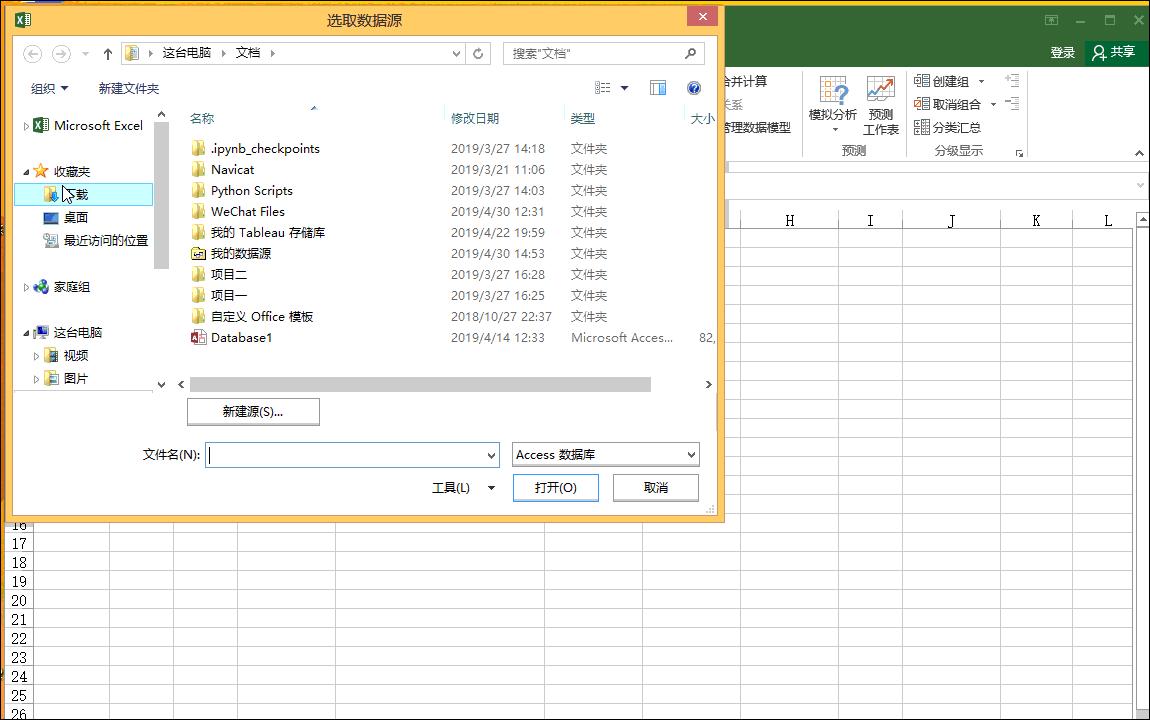The width and height of the screenshot is (1150, 720).
Task: Click the Back navigation arrow in dialog
Action: [x=32, y=54]
